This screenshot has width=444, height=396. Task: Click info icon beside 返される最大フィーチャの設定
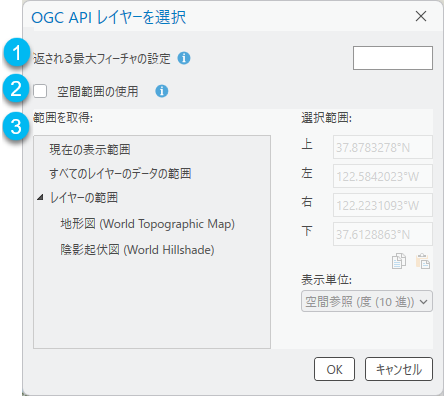click(184, 58)
